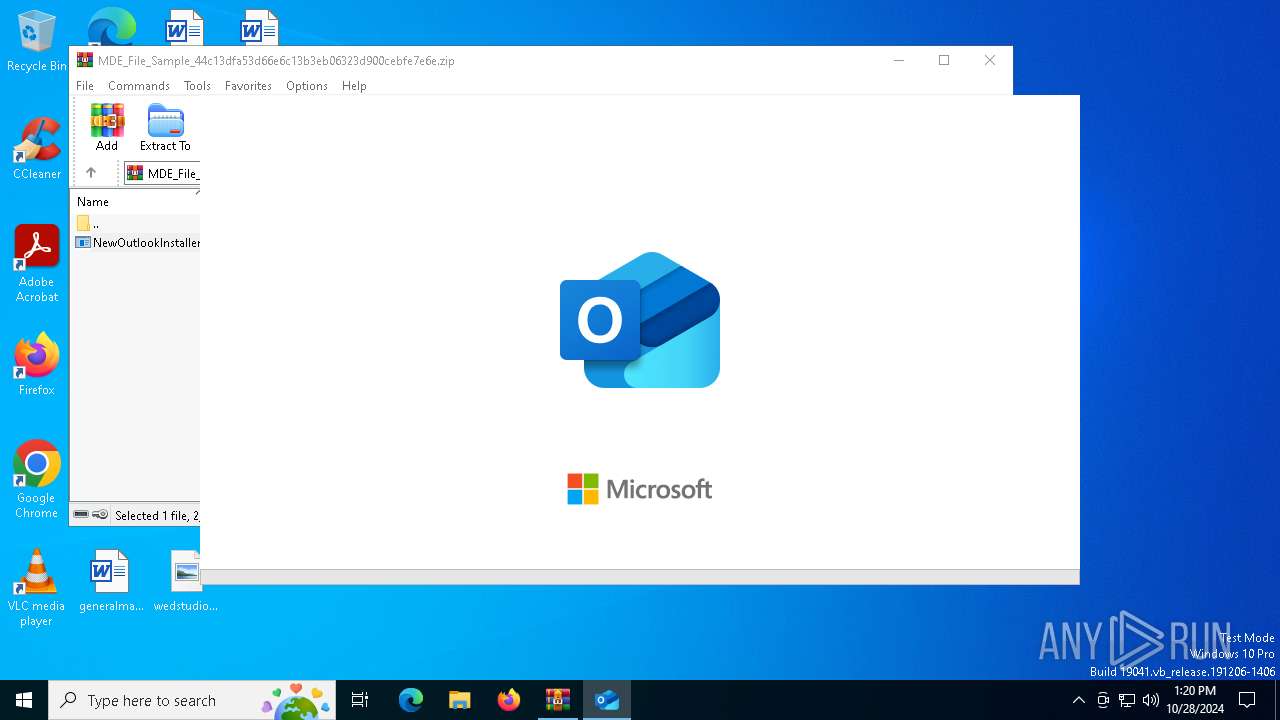The height and width of the screenshot is (720, 1280).
Task: Switch to Outlook from taskbar
Action: click(x=607, y=700)
